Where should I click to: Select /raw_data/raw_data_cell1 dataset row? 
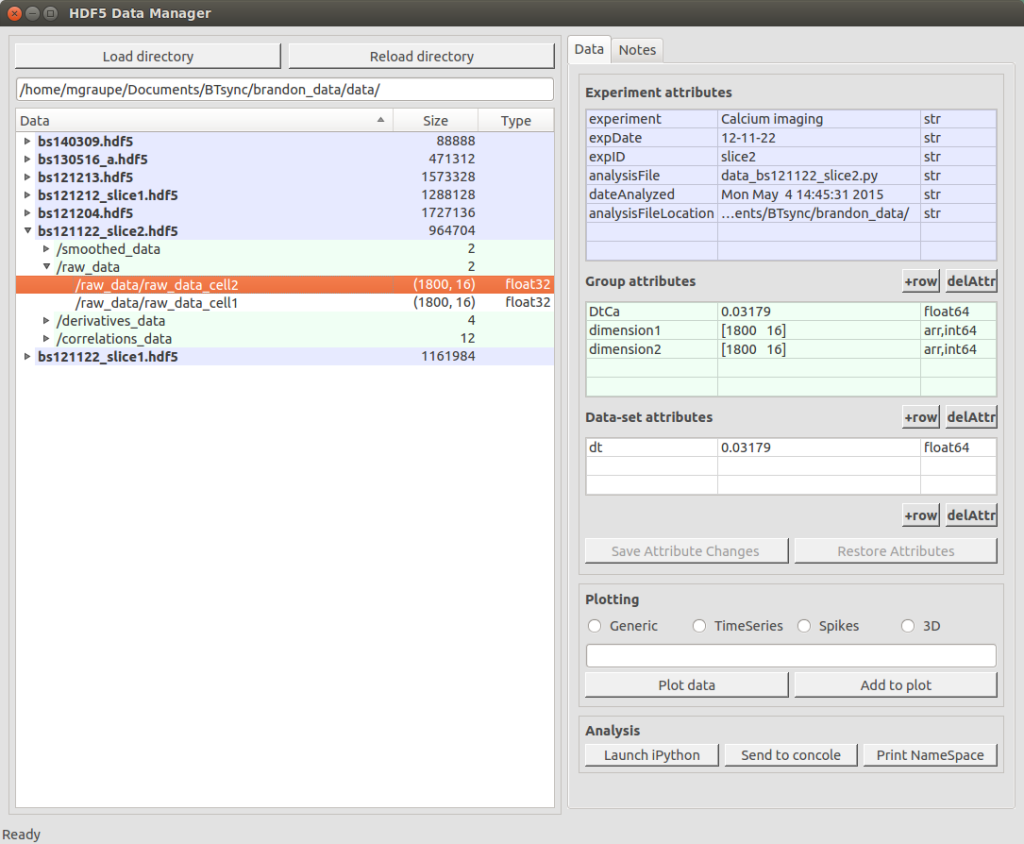(x=285, y=302)
